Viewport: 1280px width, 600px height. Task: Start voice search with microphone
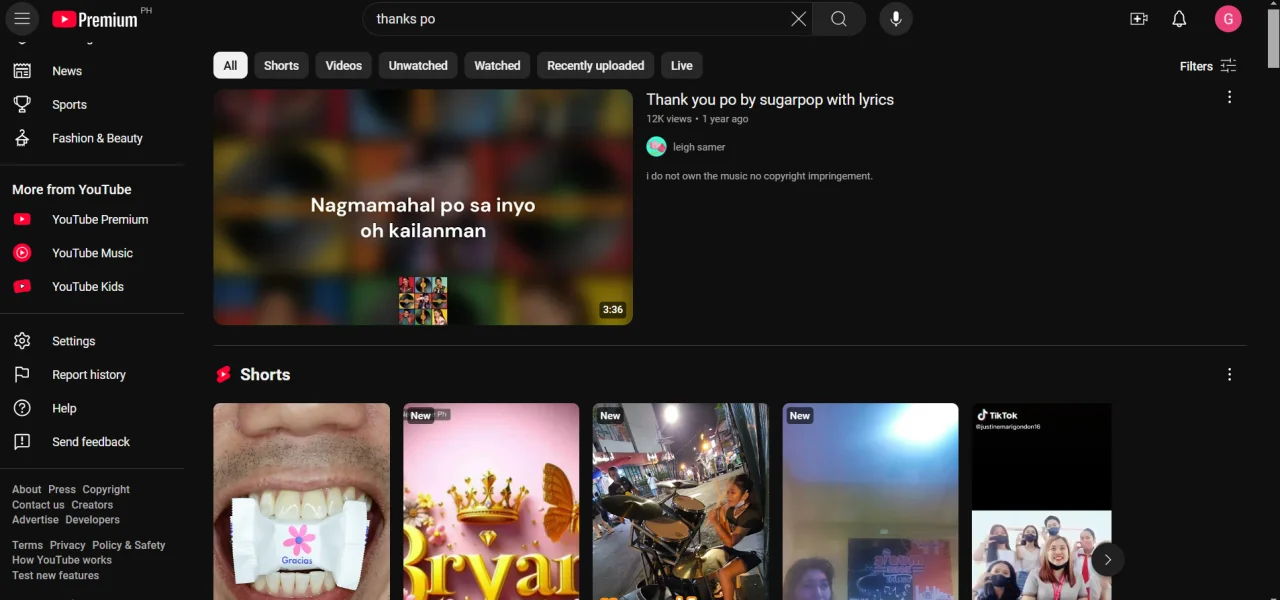[896, 19]
